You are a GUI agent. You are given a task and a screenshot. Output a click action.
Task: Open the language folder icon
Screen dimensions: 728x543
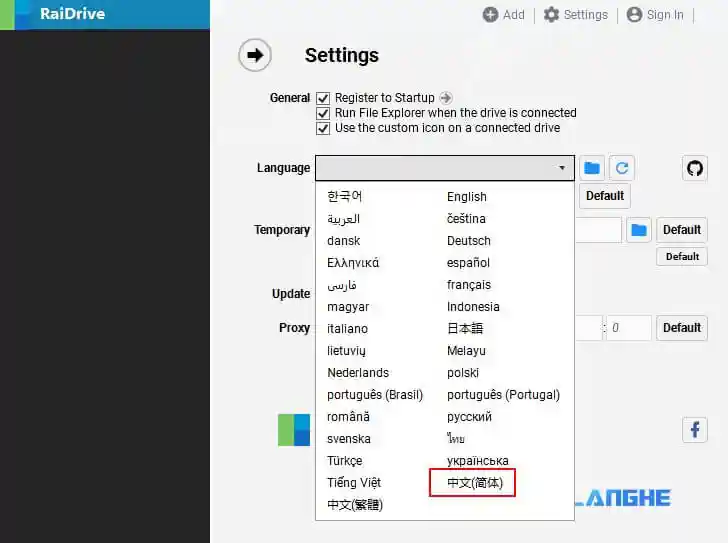coord(592,168)
